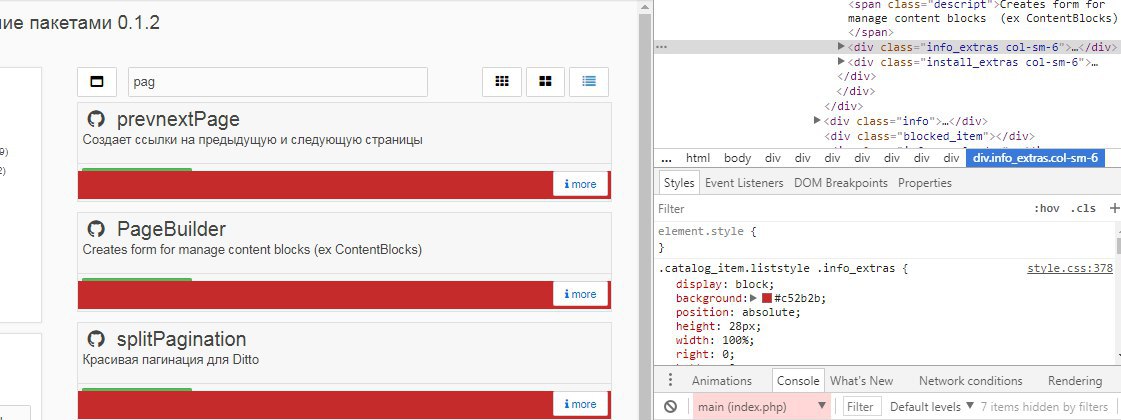1121x420 pixels.
Task: Click the position: absolute declaration
Action: coord(739,312)
